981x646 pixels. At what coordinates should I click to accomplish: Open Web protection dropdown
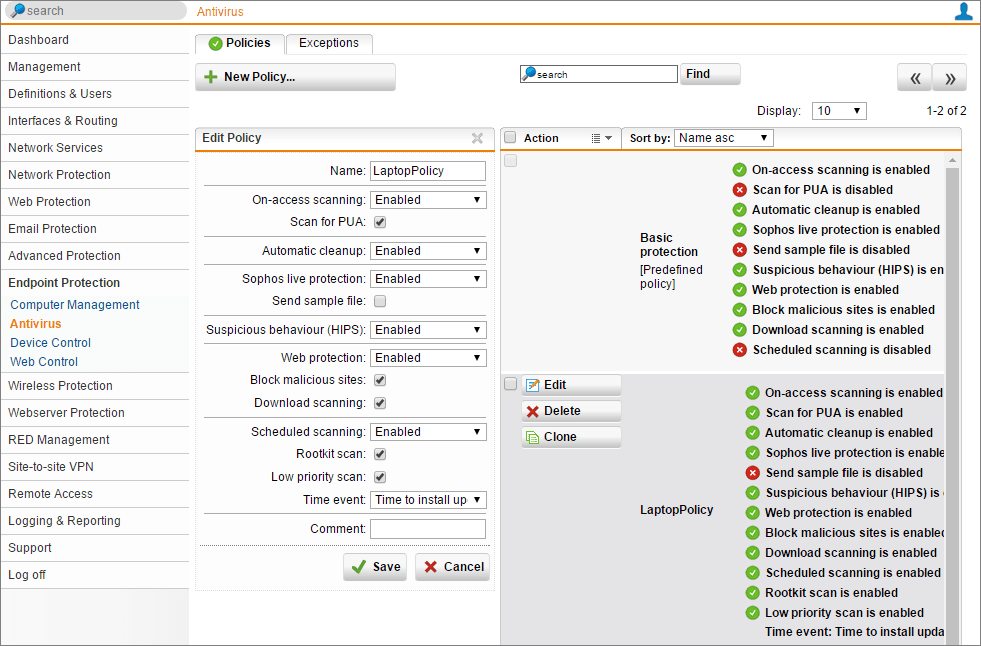pyautogui.click(x=428, y=358)
